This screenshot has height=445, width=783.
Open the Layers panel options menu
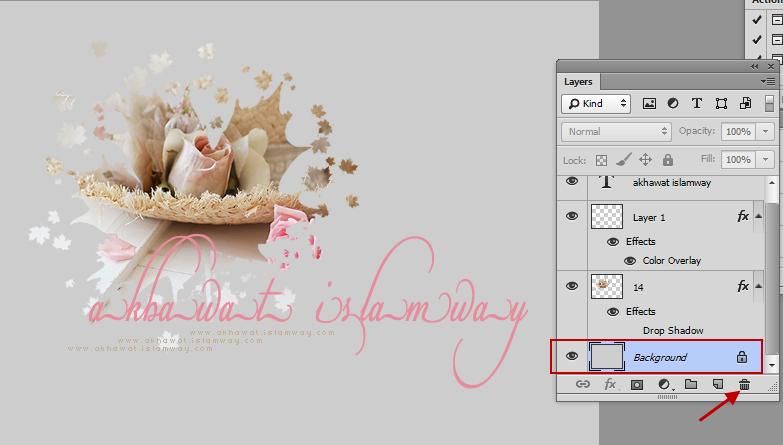tap(768, 81)
